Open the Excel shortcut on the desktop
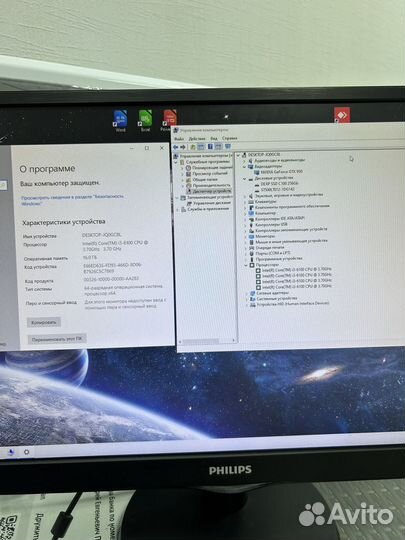Image resolution: width=405 pixels, height=540 pixels. 145,121
